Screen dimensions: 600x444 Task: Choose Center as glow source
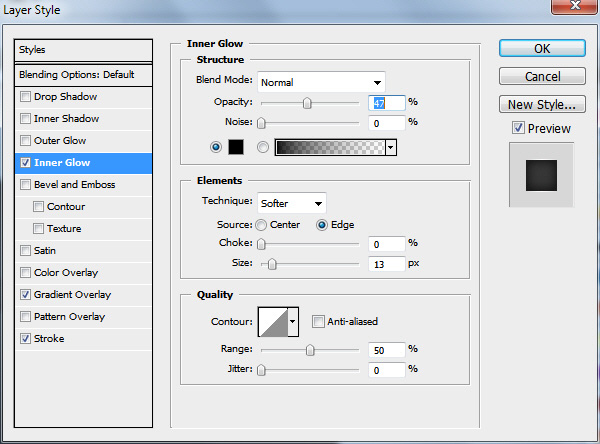261,225
